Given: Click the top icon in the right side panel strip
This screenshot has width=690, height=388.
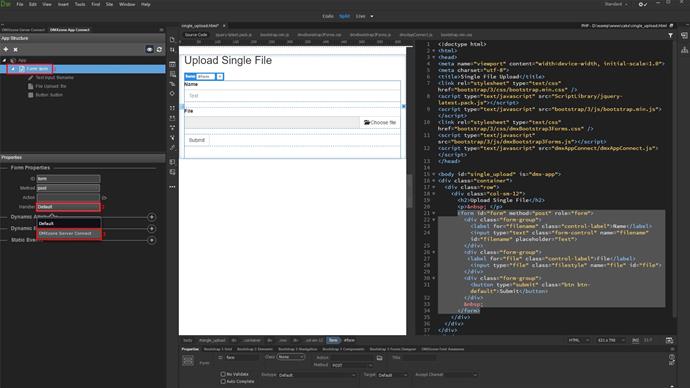Looking at the screenshot, I should 684,35.
